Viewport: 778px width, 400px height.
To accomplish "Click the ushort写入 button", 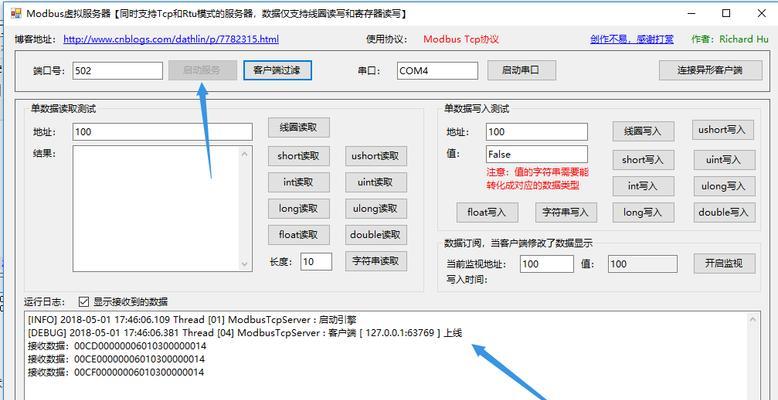I will click(722, 130).
